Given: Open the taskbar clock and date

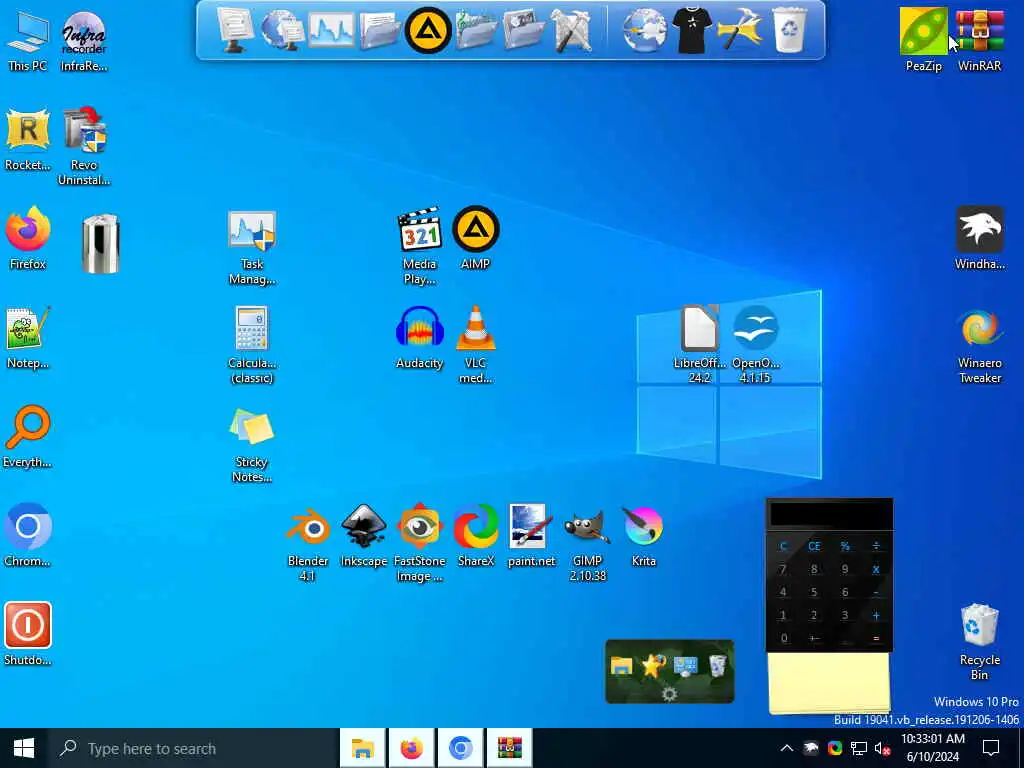Looking at the screenshot, I should click(x=933, y=748).
